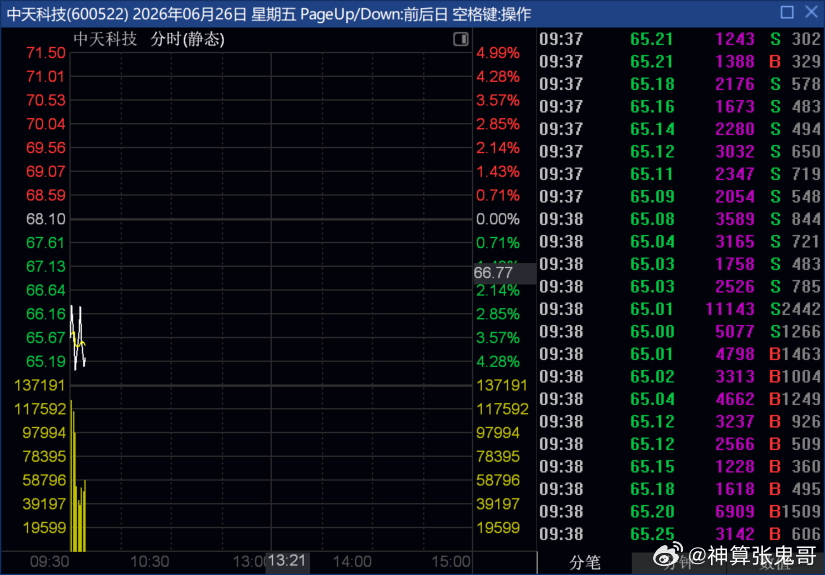The width and height of the screenshot is (825, 575).
Task: Click the 分时(静态) chart mode label
Action: 187,39
